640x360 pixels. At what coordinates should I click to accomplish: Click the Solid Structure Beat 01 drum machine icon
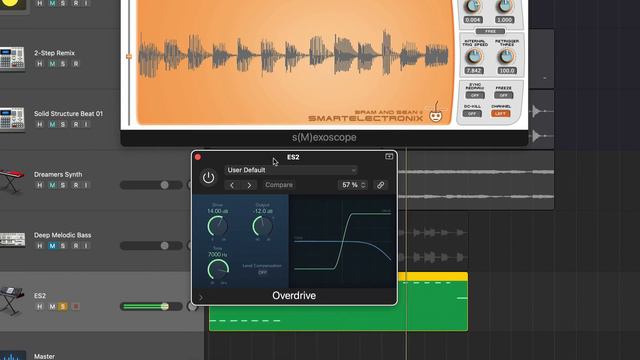tap(12, 120)
